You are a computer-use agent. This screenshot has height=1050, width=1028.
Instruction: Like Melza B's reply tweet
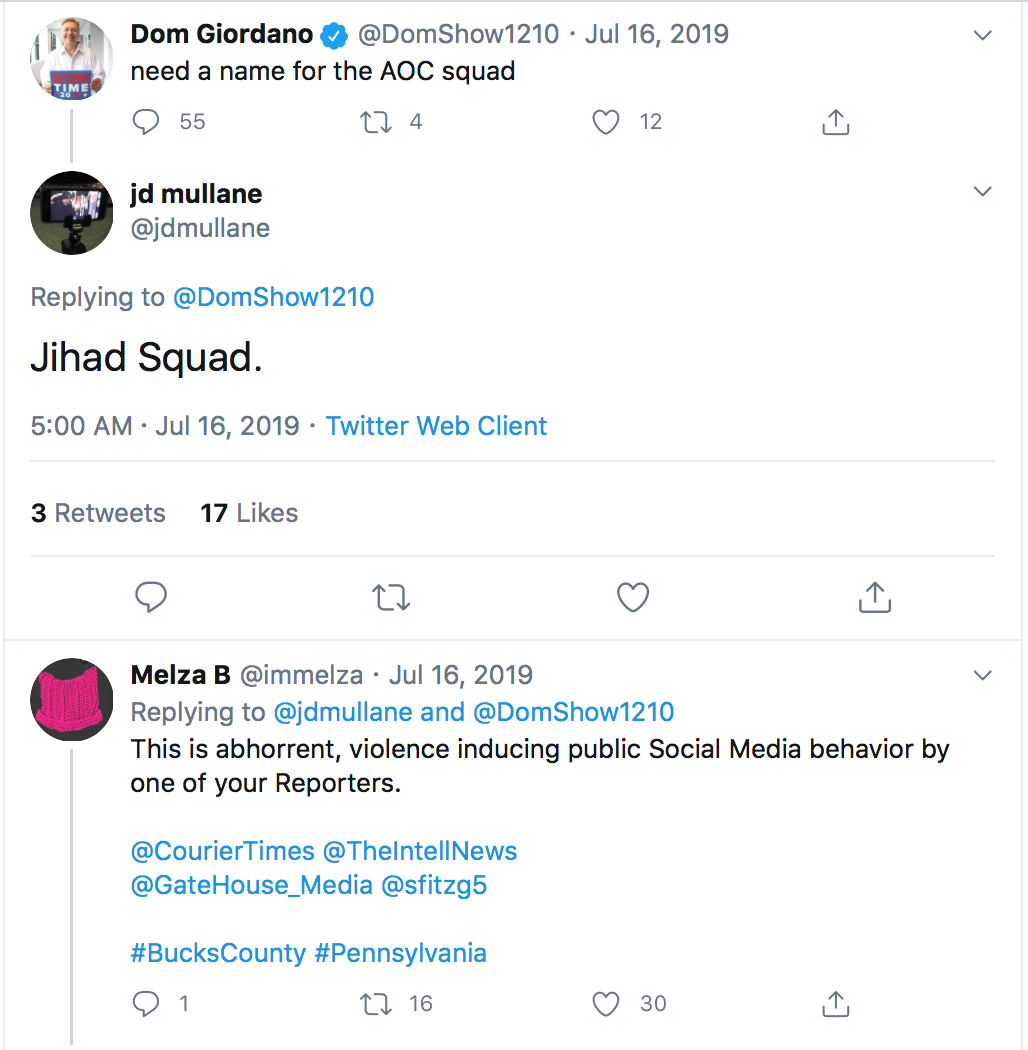click(x=606, y=1003)
